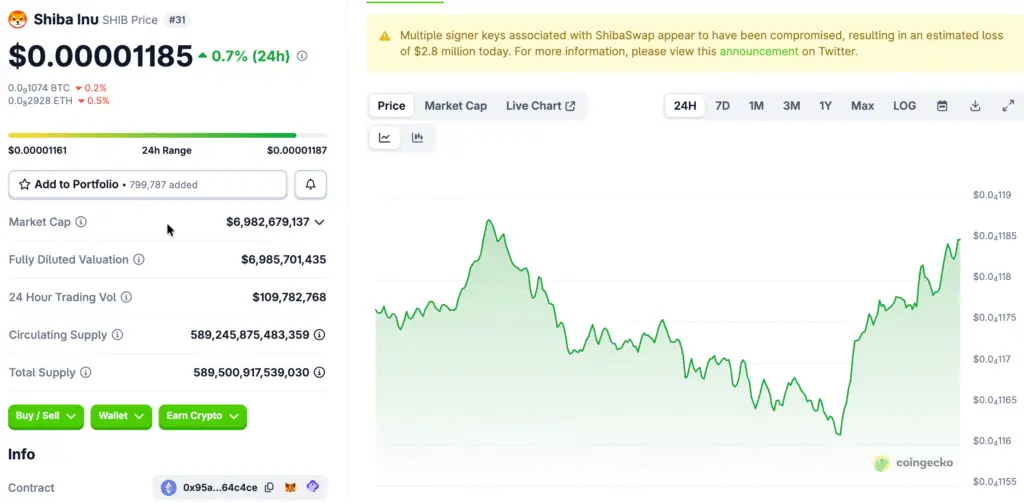1024x503 pixels.
Task: Select the line chart view icon
Action: click(385, 138)
